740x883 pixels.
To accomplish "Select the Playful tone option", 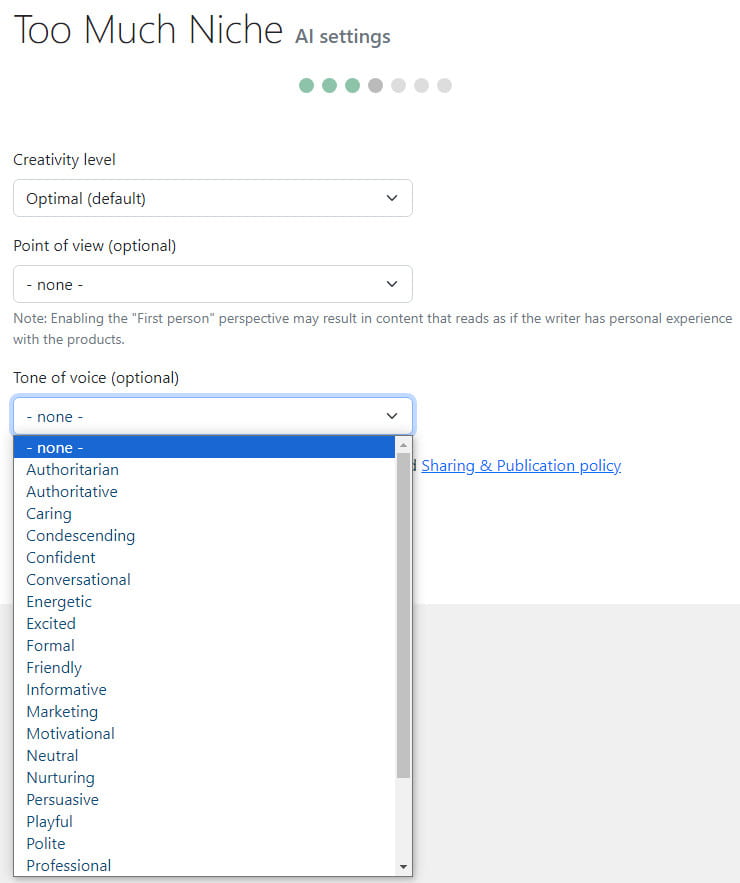I will click(x=204, y=822).
